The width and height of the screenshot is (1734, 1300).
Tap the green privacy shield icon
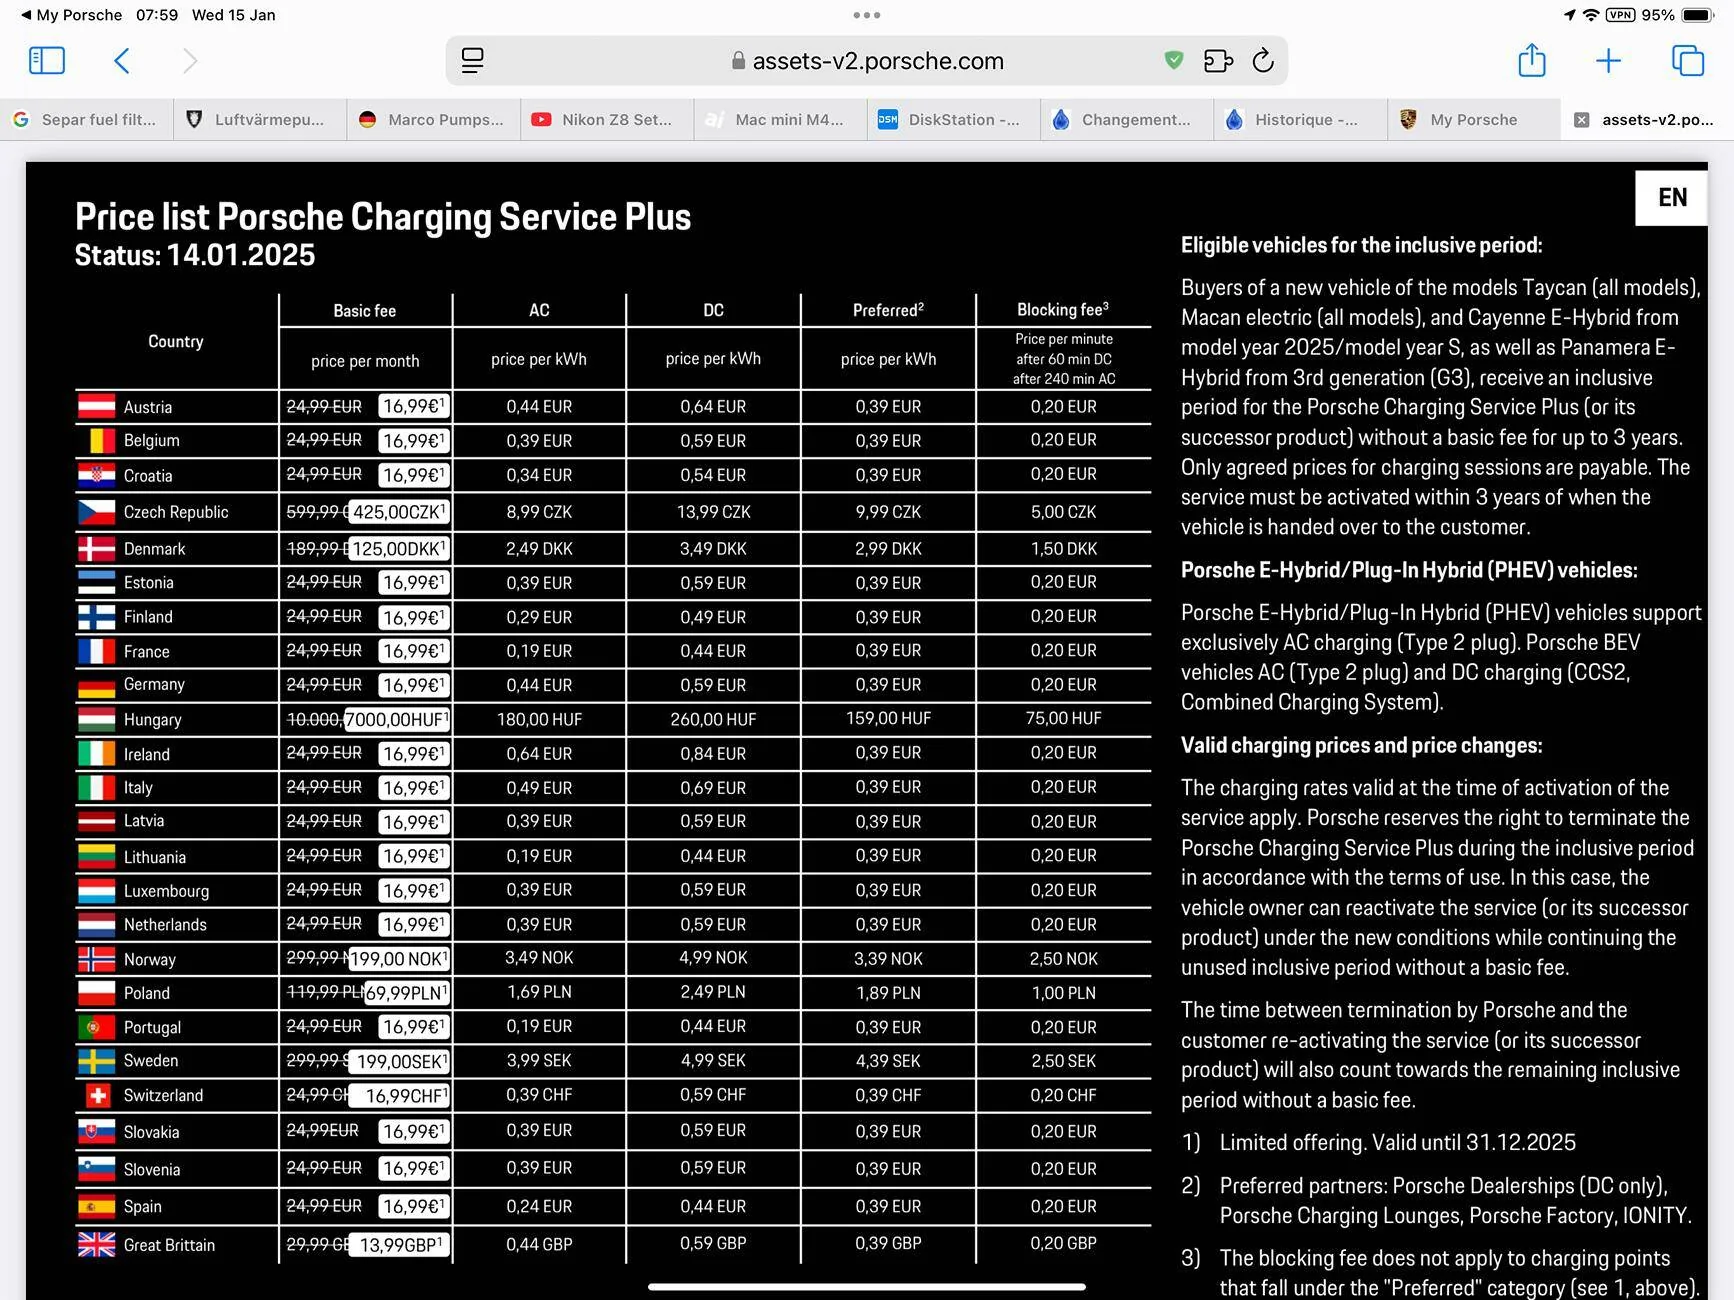(x=1174, y=61)
